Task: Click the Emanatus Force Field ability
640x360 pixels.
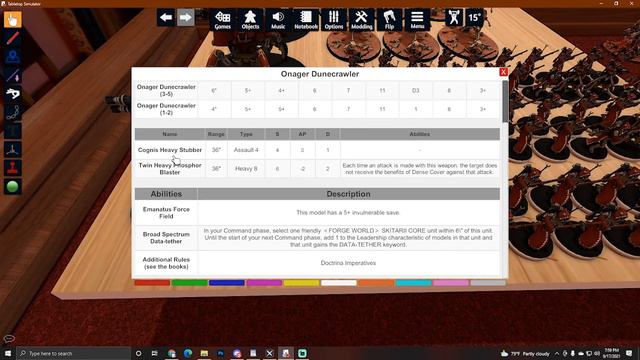Action: [166, 213]
